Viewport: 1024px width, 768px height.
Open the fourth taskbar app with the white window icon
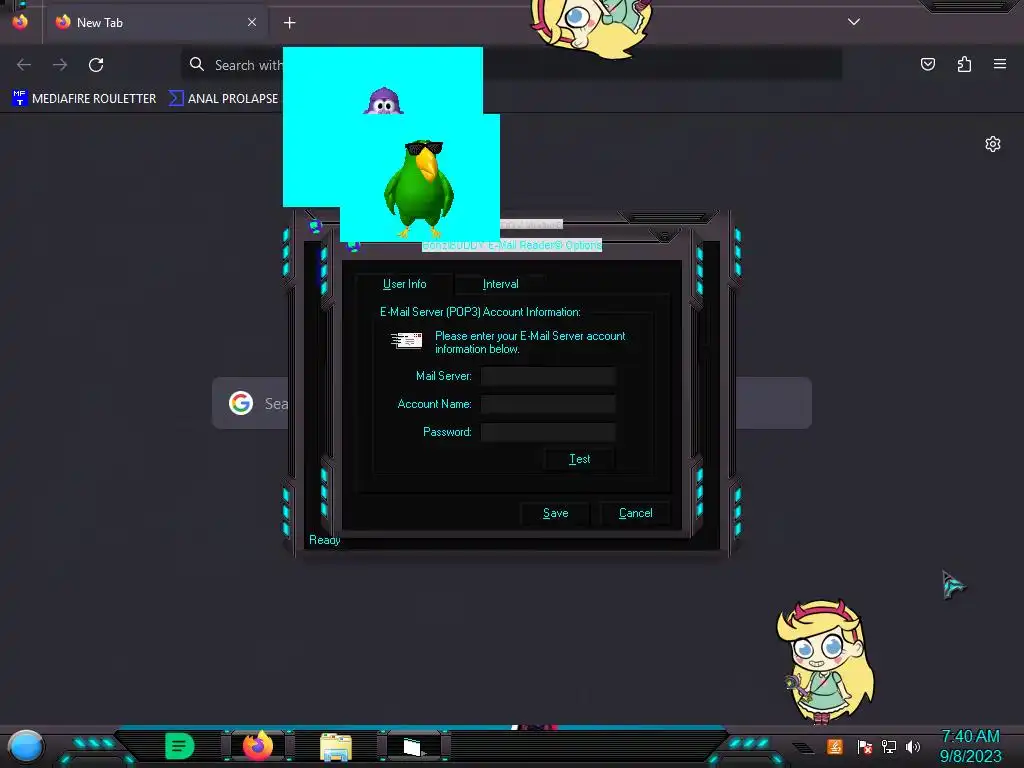[x=413, y=747]
